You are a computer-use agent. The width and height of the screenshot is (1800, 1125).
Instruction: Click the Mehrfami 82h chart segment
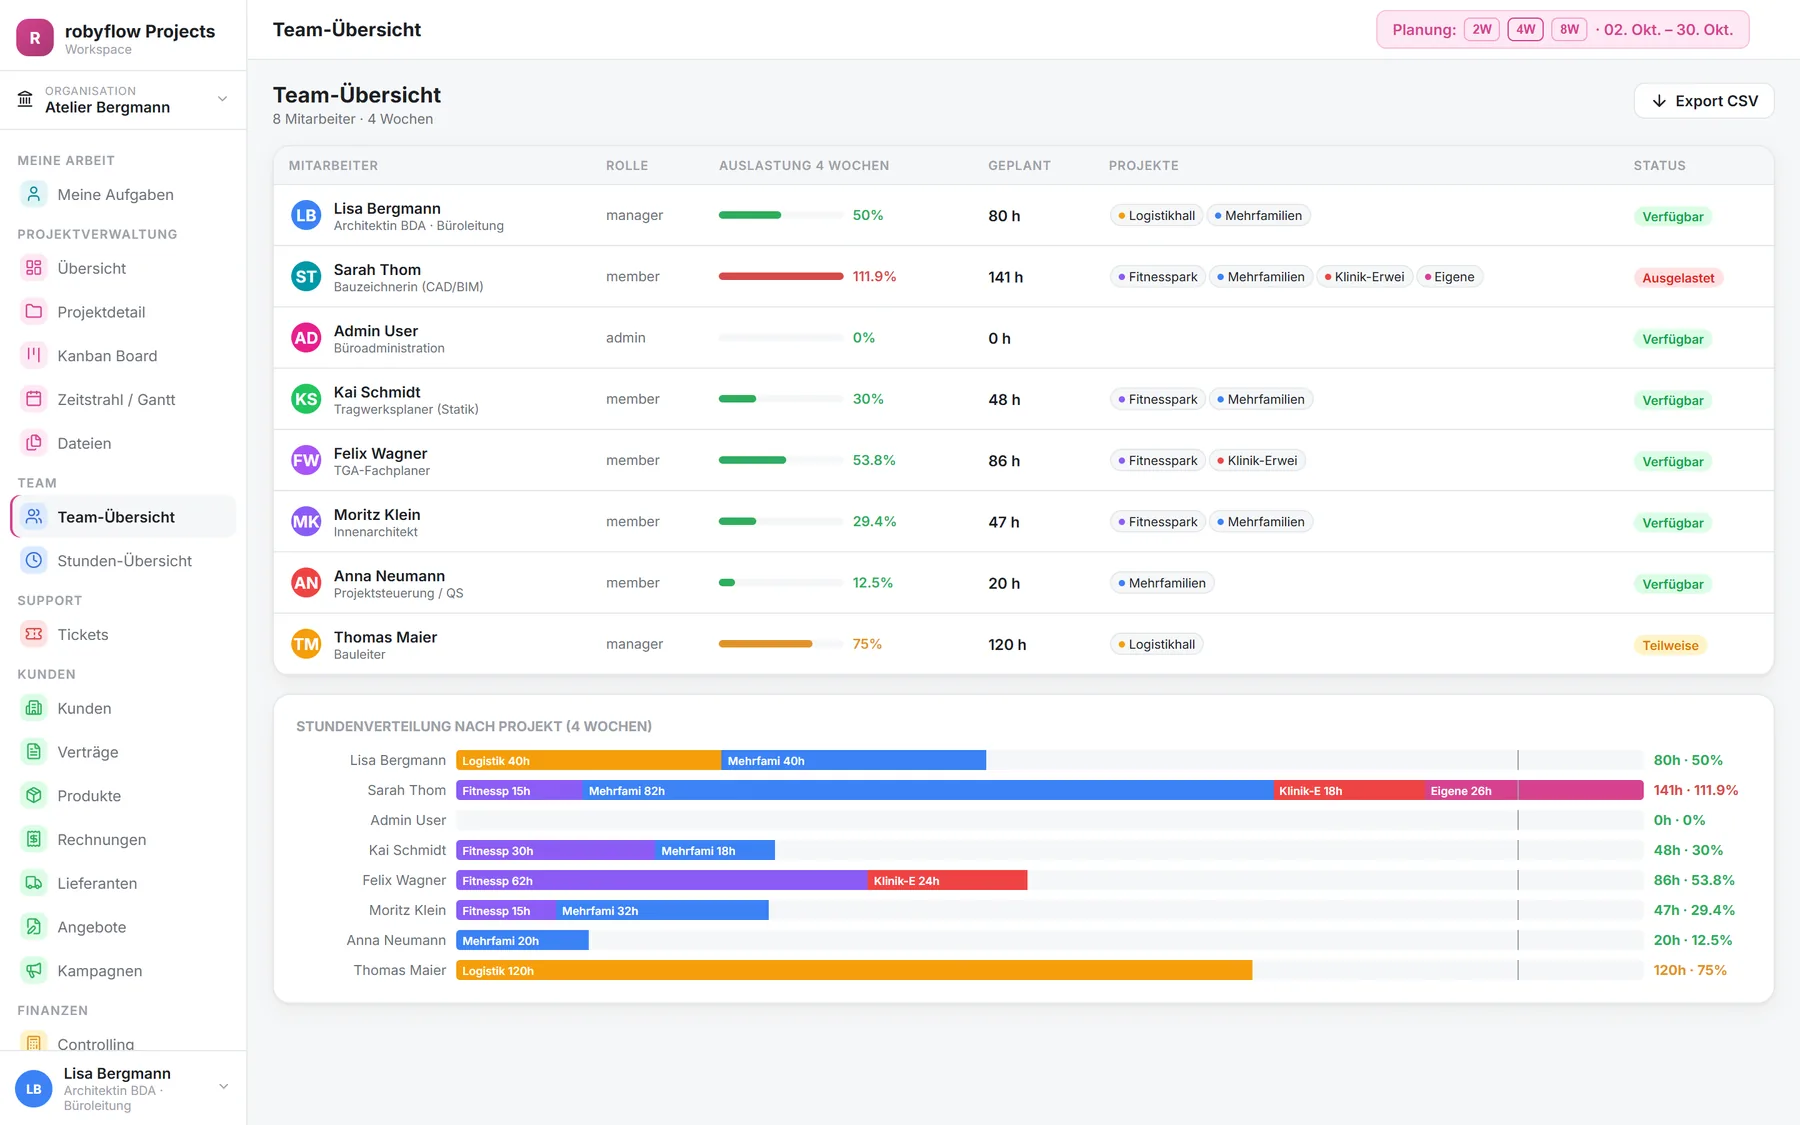(928, 791)
